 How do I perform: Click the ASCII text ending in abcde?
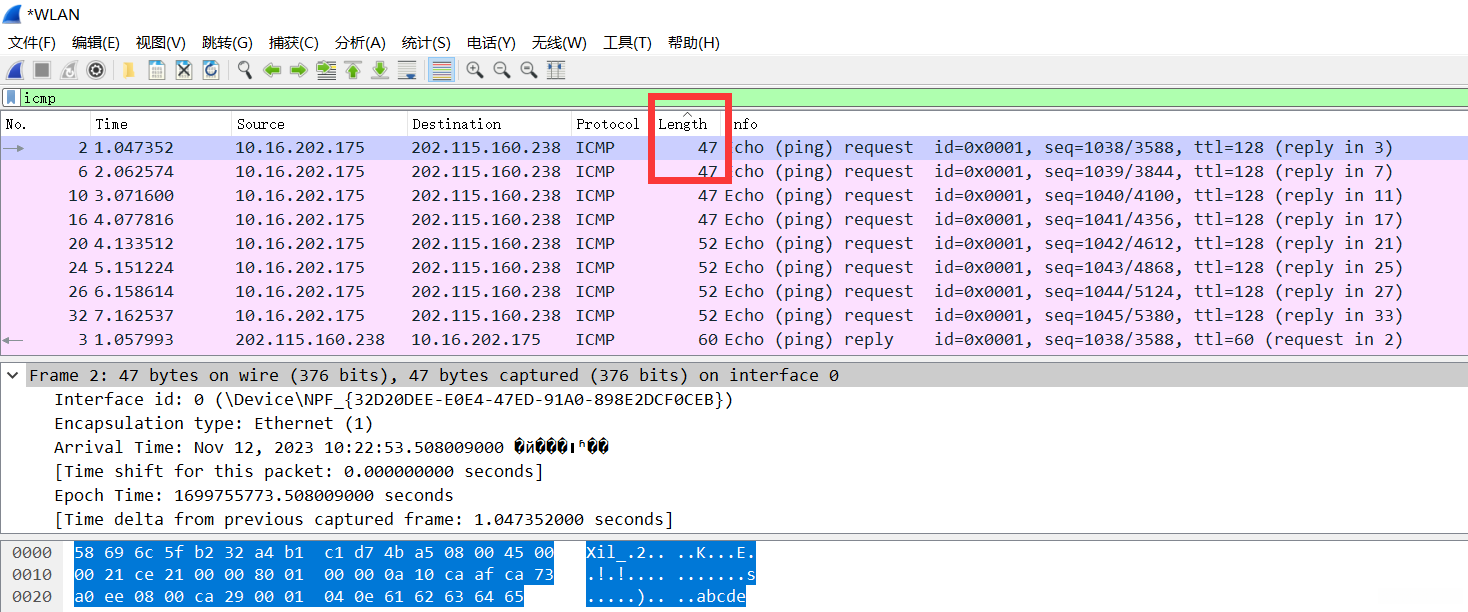[x=666, y=599]
